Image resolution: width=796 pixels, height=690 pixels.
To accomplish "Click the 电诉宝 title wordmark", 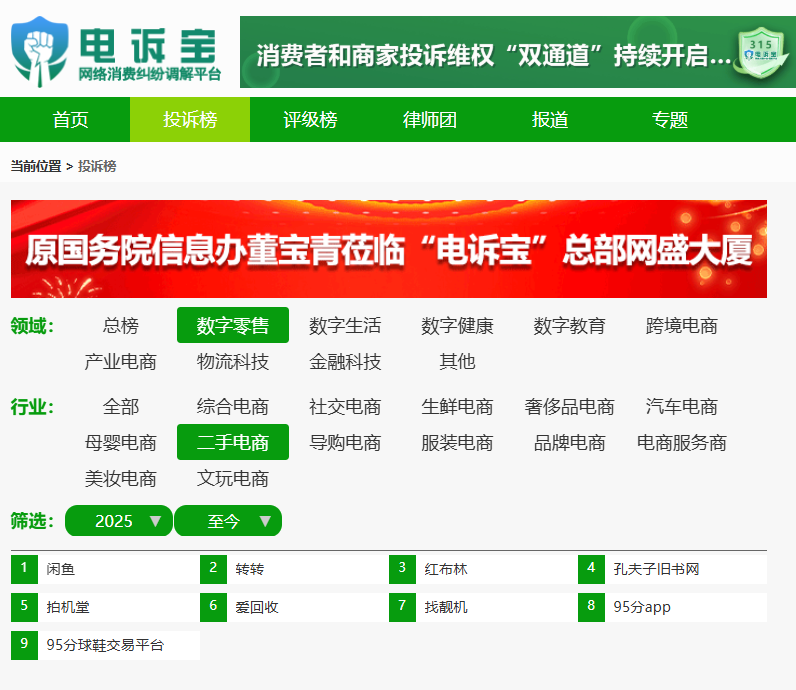I will point(148,46).
